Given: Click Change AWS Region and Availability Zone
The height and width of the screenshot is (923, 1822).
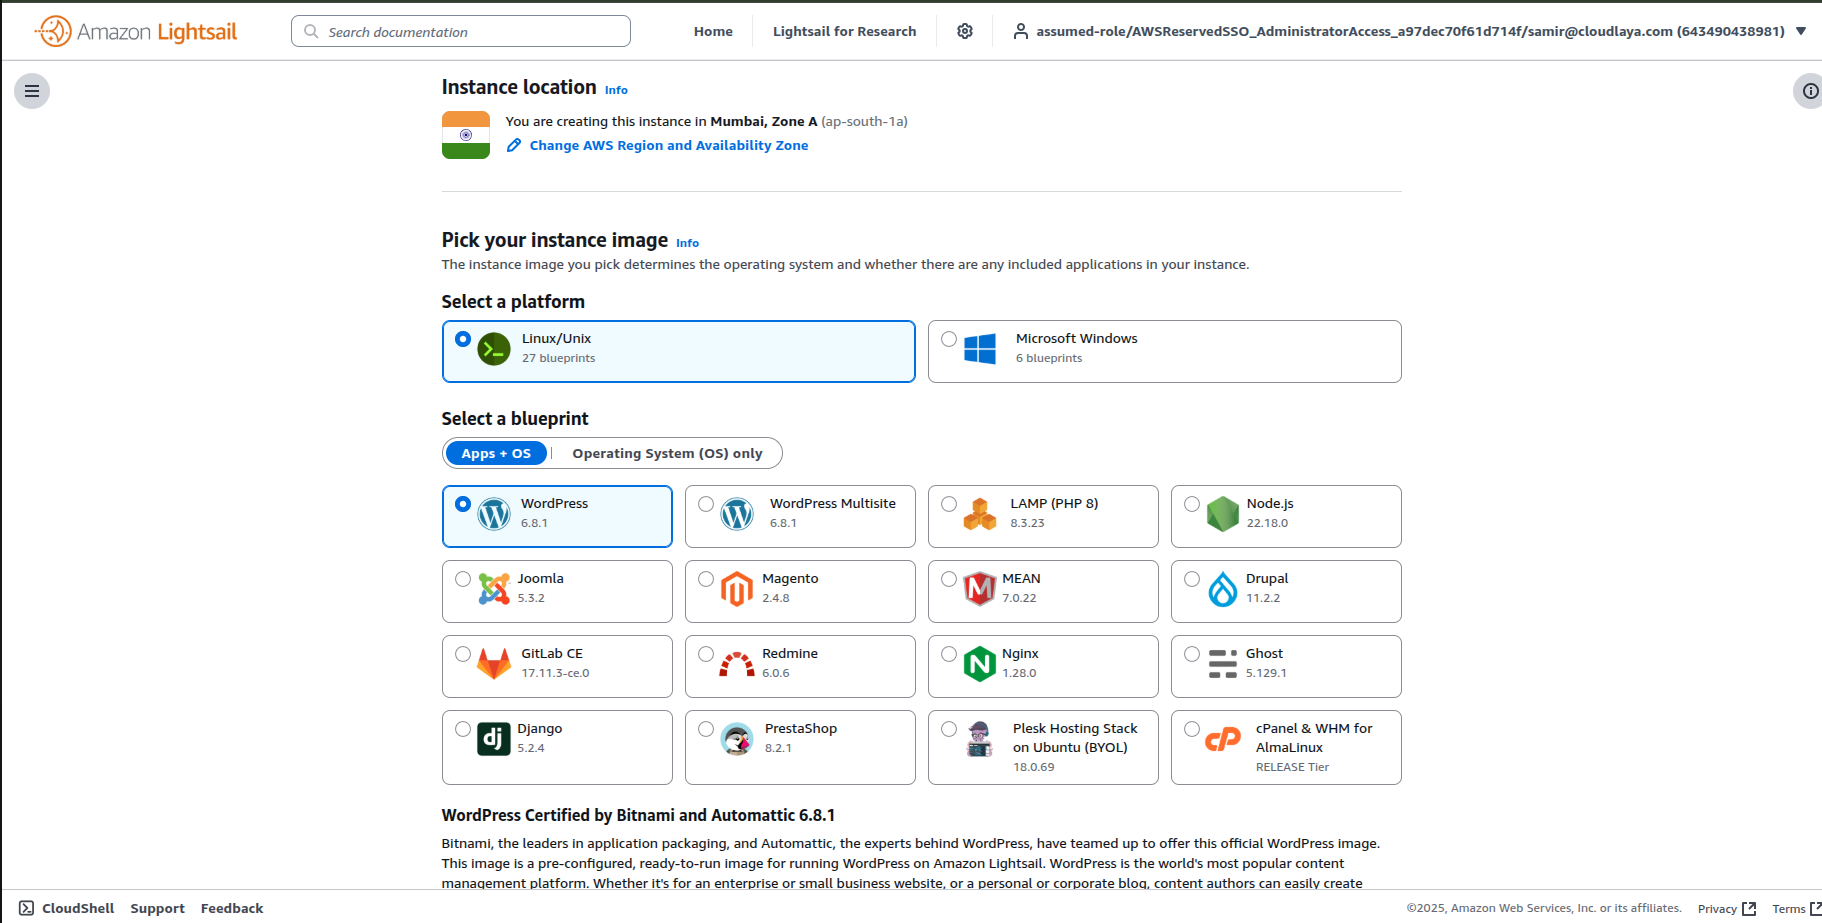Looking at the screenshot, I should tap(668, 145).
